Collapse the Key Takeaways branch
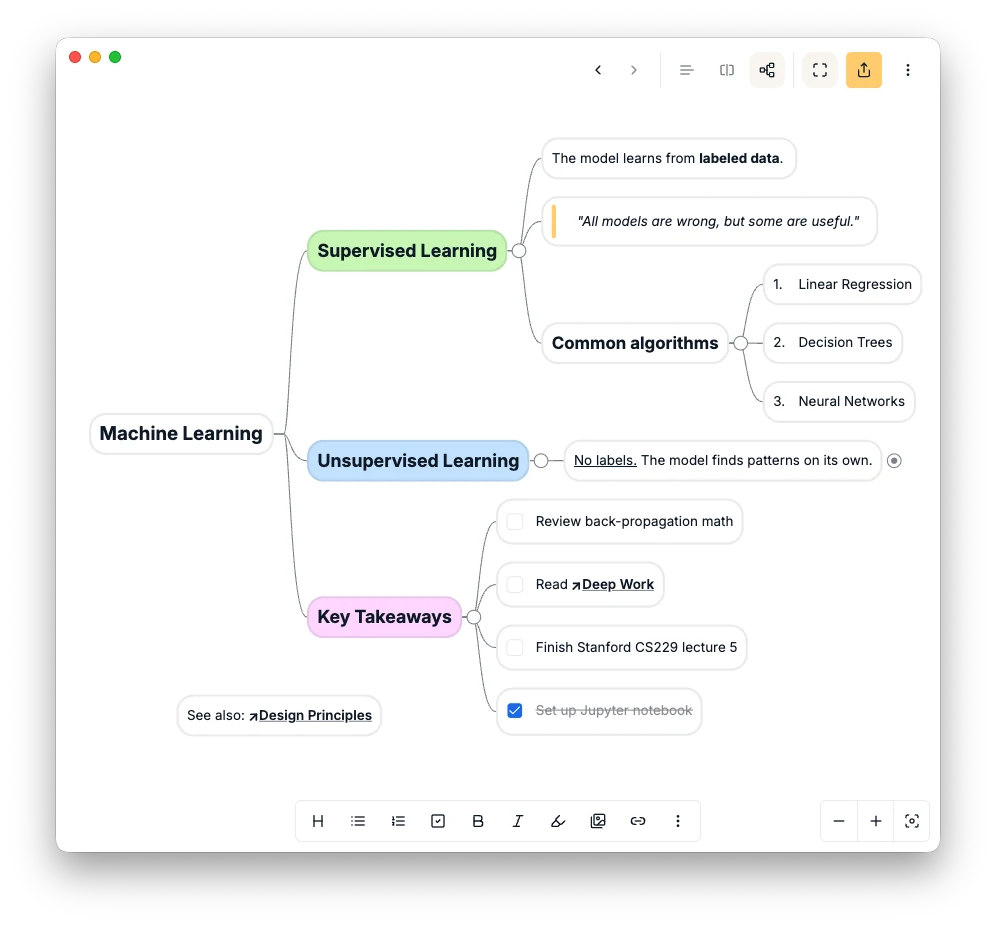This screenshot has height=926, width=996. 475,617
